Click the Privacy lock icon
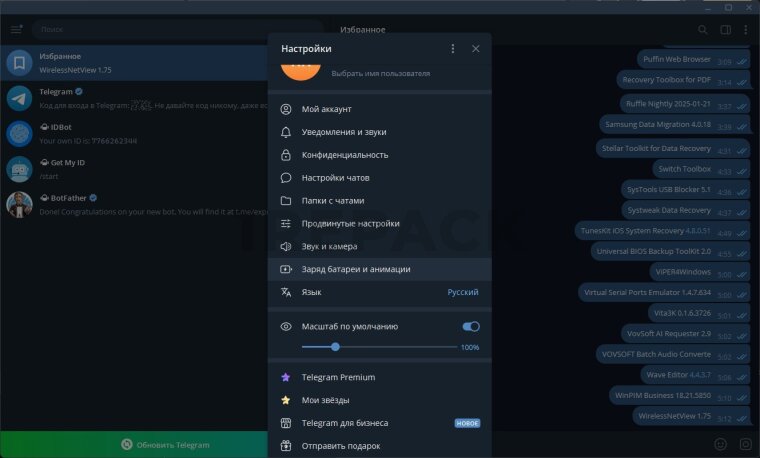 point(286,155)
